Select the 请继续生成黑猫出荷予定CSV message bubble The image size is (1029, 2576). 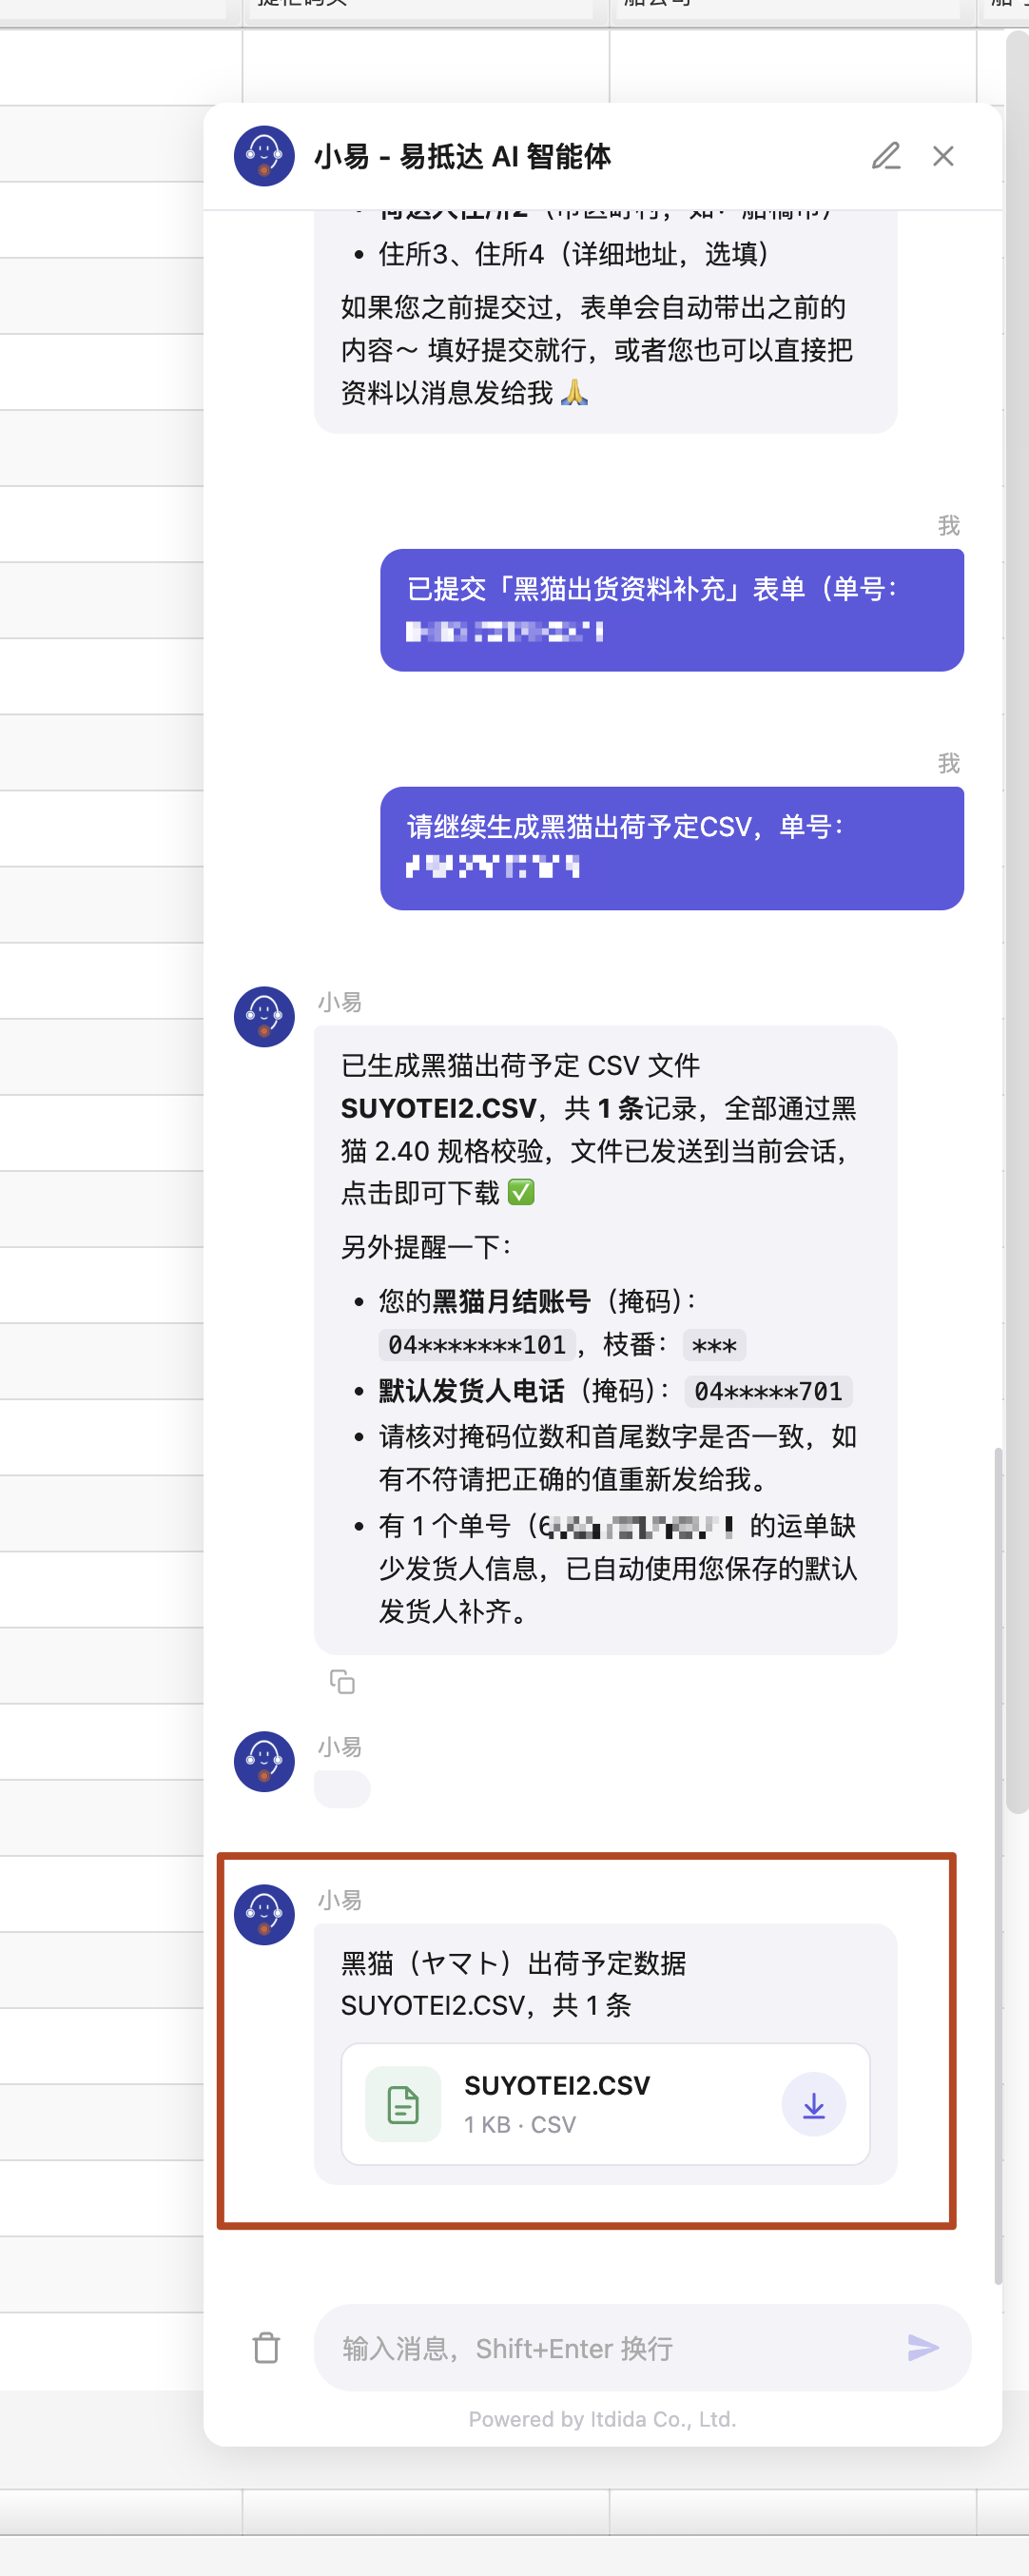click(x=672, y=848)
